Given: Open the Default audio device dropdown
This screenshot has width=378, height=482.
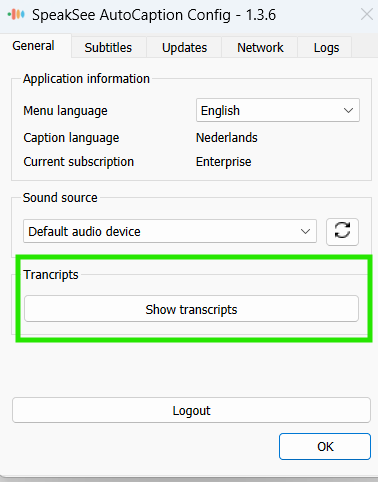Looking at the screenshot, I should pyautogui.click(x=170, y=231).
